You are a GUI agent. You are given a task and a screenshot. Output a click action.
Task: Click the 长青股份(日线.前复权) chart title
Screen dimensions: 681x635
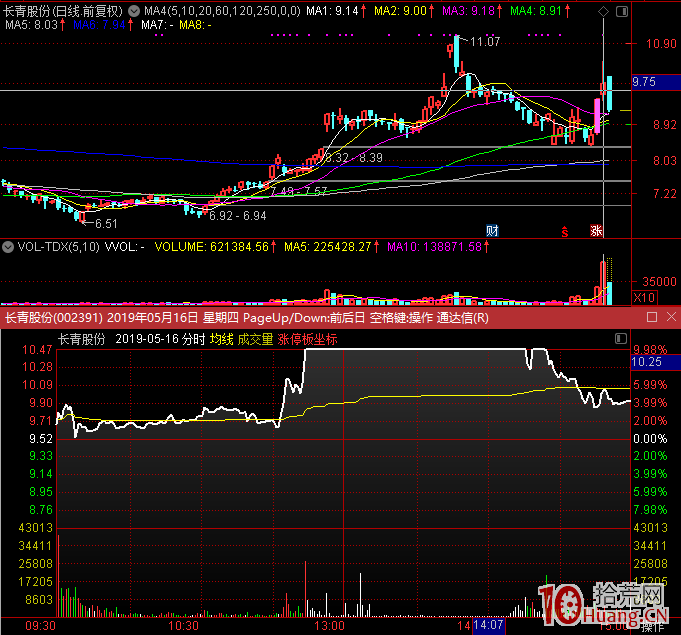point(63,11)
